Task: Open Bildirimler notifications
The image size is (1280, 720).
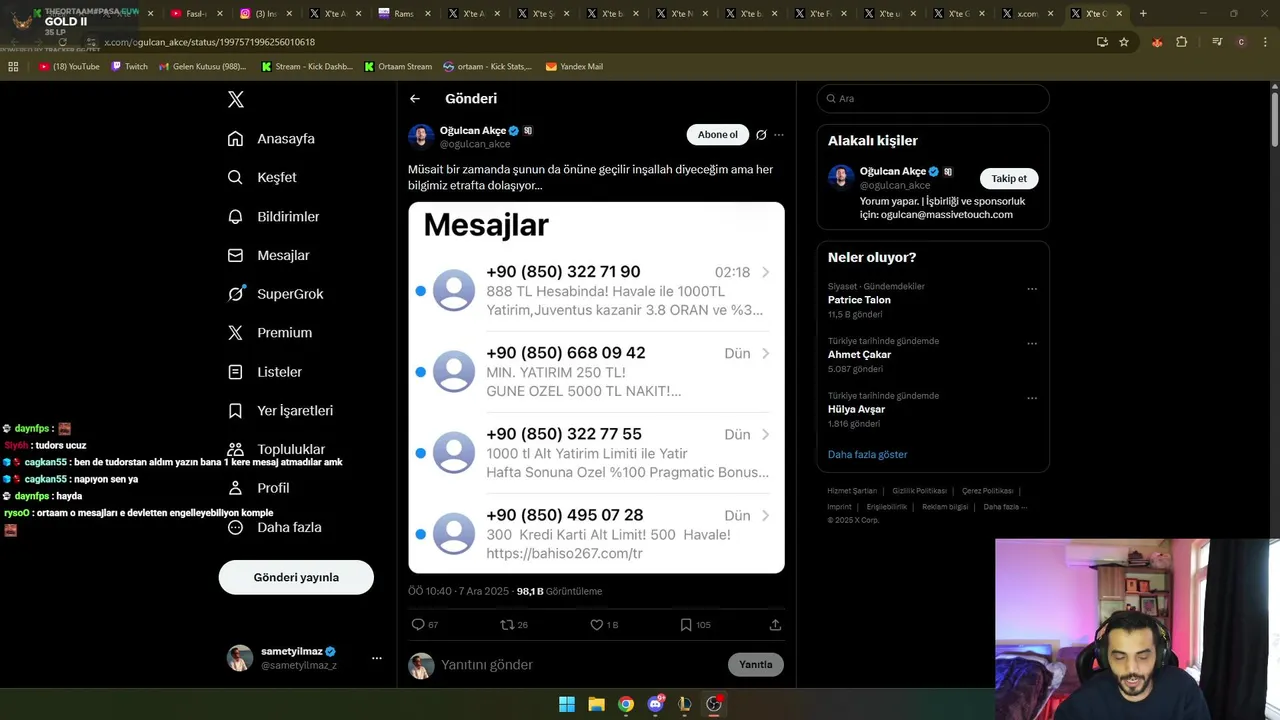Action: tap(273, 216)
